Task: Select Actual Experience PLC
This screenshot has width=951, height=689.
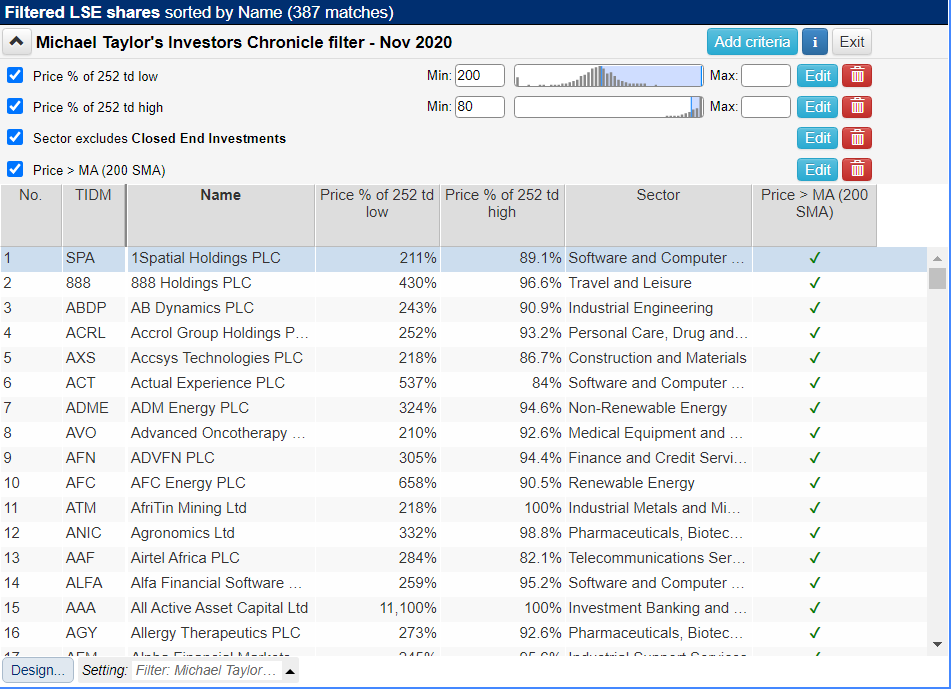Action: [x=207, y=383]
